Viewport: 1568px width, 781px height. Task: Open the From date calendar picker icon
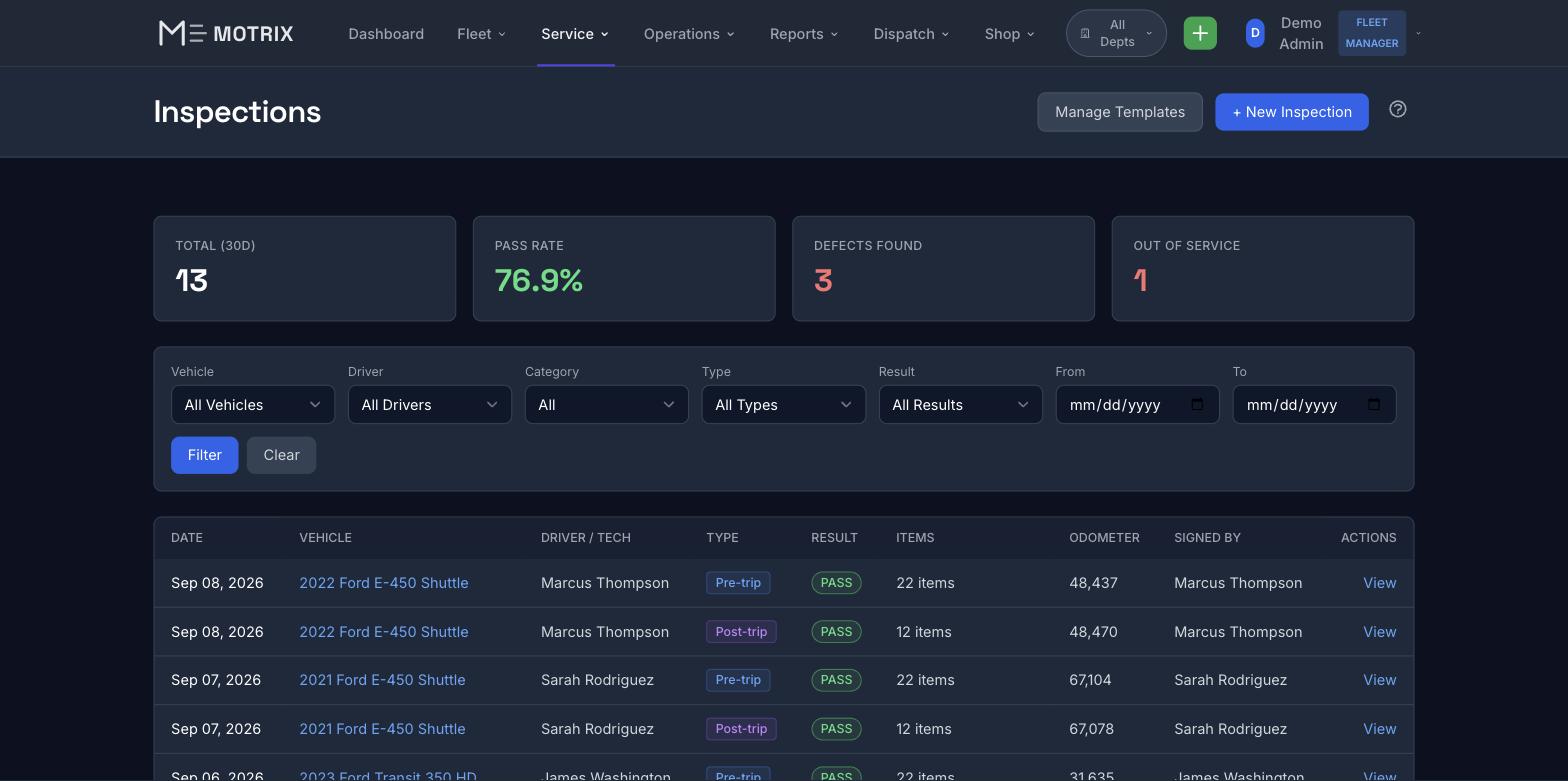click(x=1198, y=404)
